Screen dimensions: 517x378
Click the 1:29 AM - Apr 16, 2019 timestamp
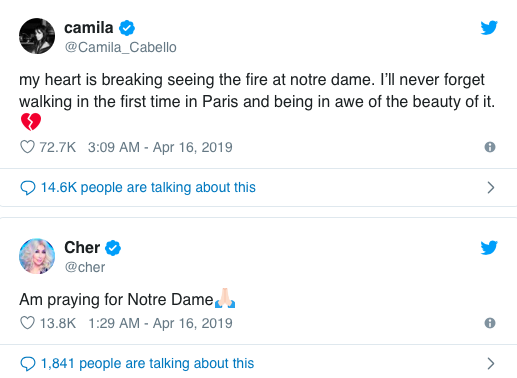tap(160, 323)
